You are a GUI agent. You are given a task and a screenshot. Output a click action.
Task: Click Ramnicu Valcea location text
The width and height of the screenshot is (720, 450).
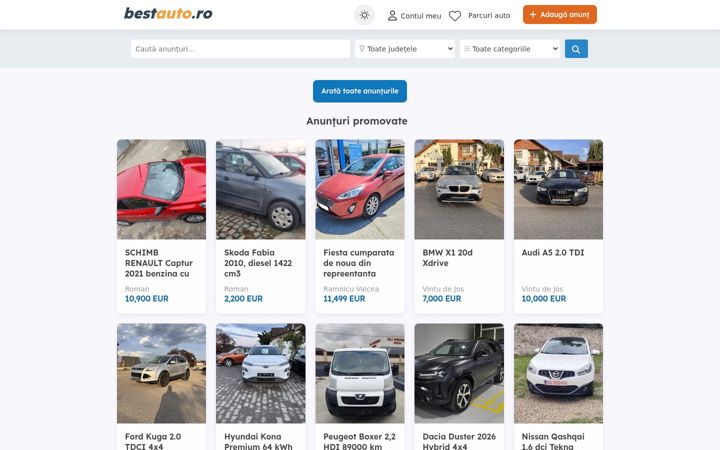point(351,289)
